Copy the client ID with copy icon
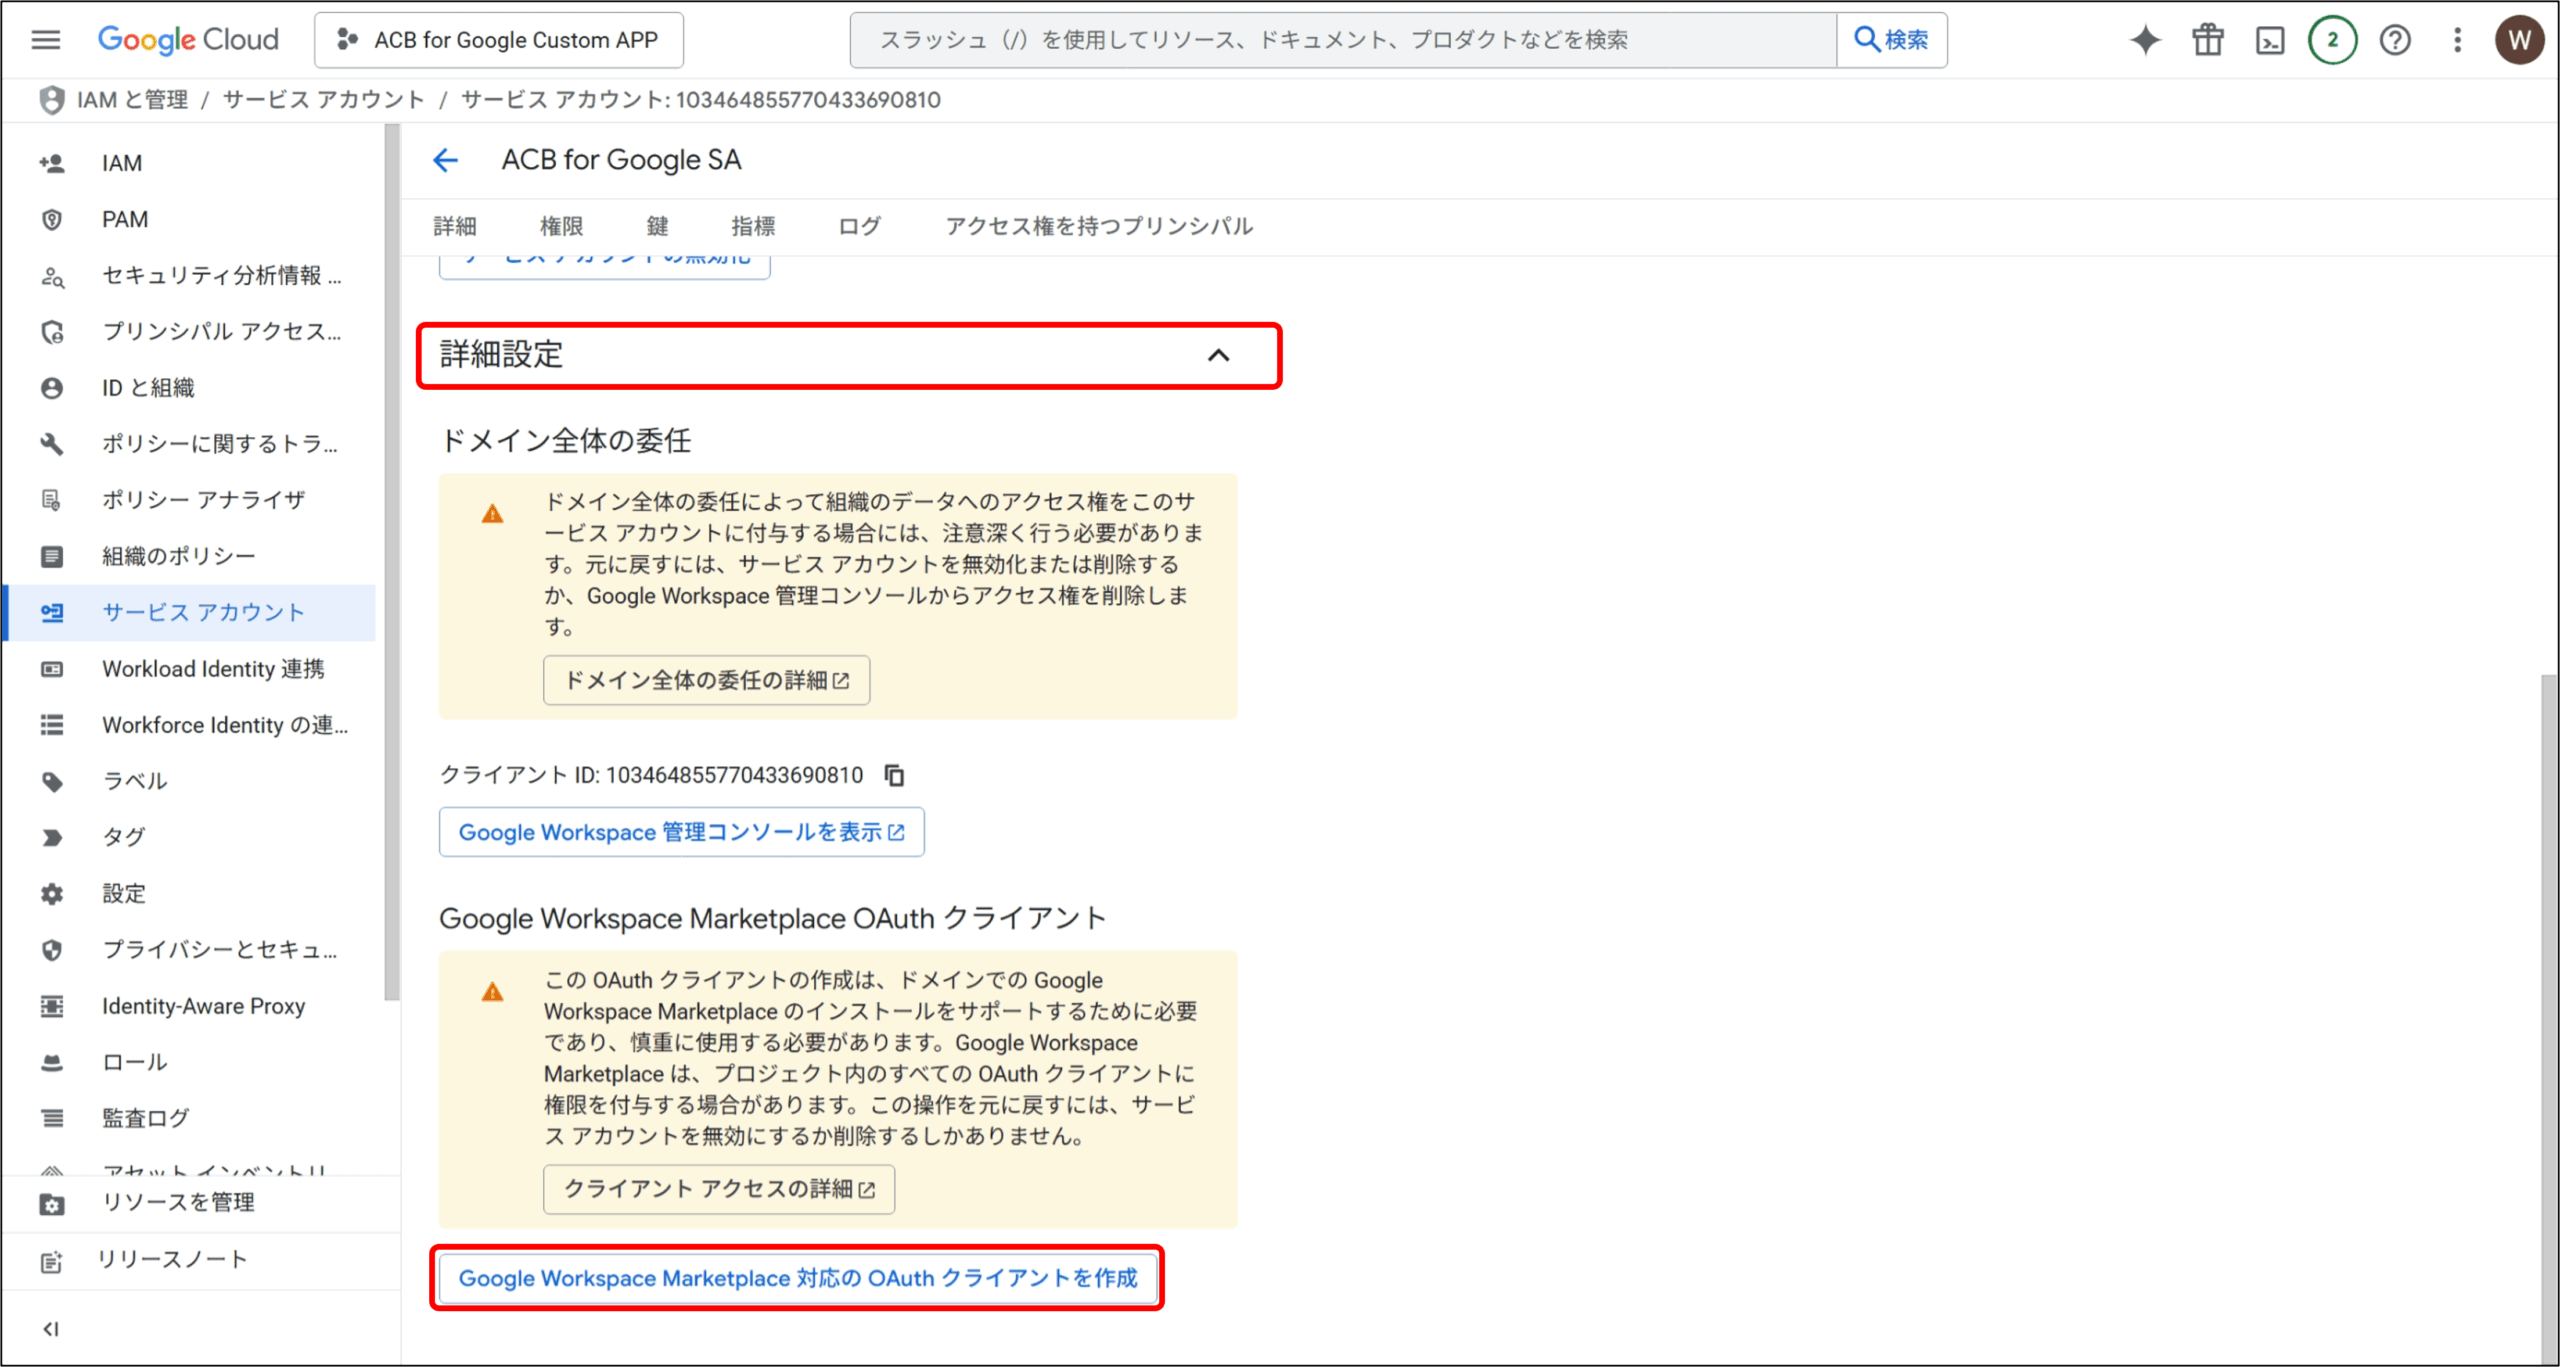This screenshot has width=2560, height=1367. (895, 775)
